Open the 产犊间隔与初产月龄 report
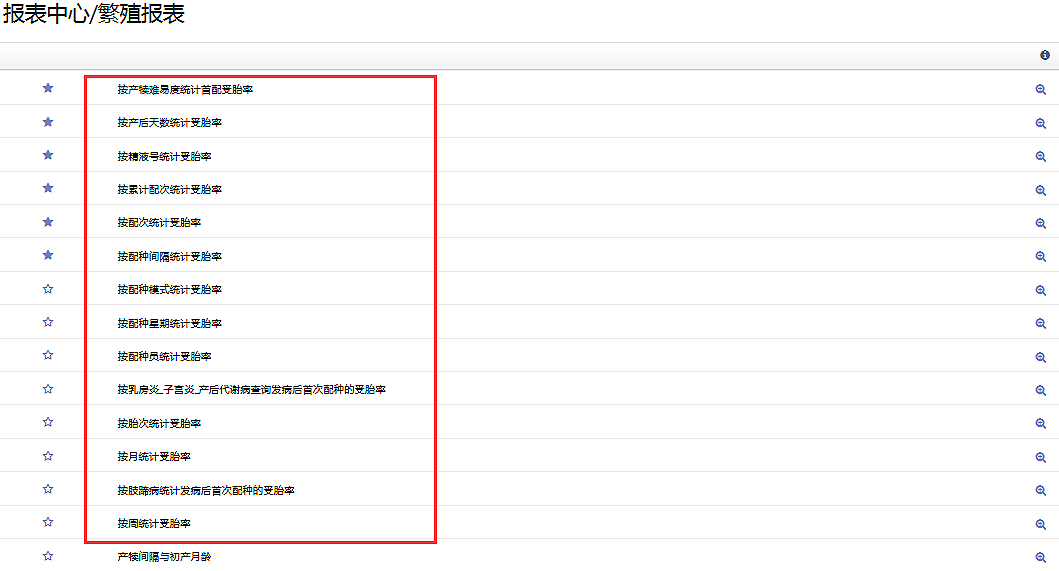Viewport: 1059px width, 571px height. click(164, 557)
